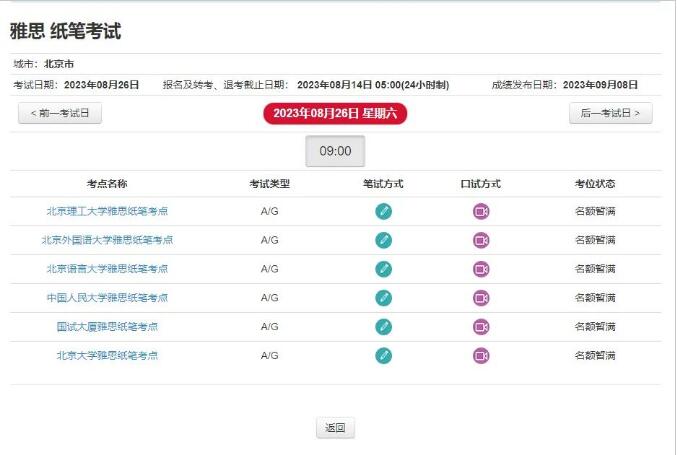Screen dimensions: 678x455
Task: Click pencil icon for 北京外国语大学雅思纸笔考点 row
Action: 384,240
